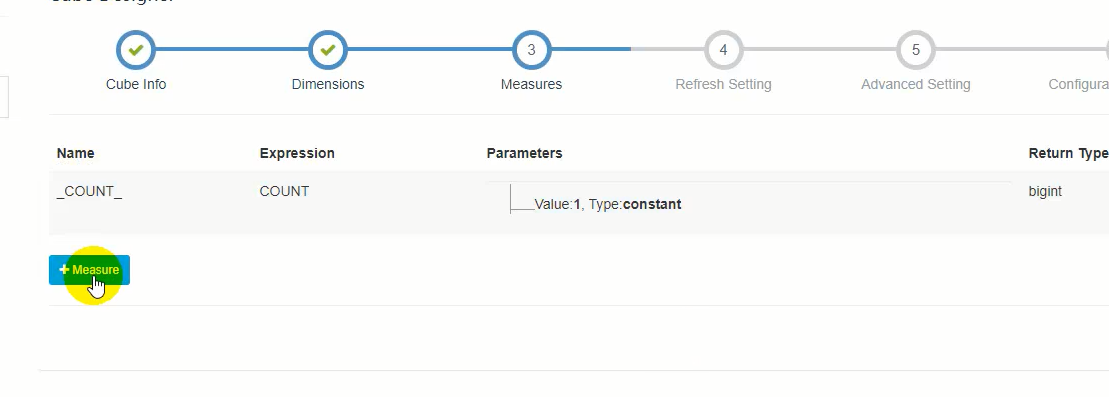1109x397 pixels.
Task: Select the _COUNT_ measure row name
Action: click(89, 192)
